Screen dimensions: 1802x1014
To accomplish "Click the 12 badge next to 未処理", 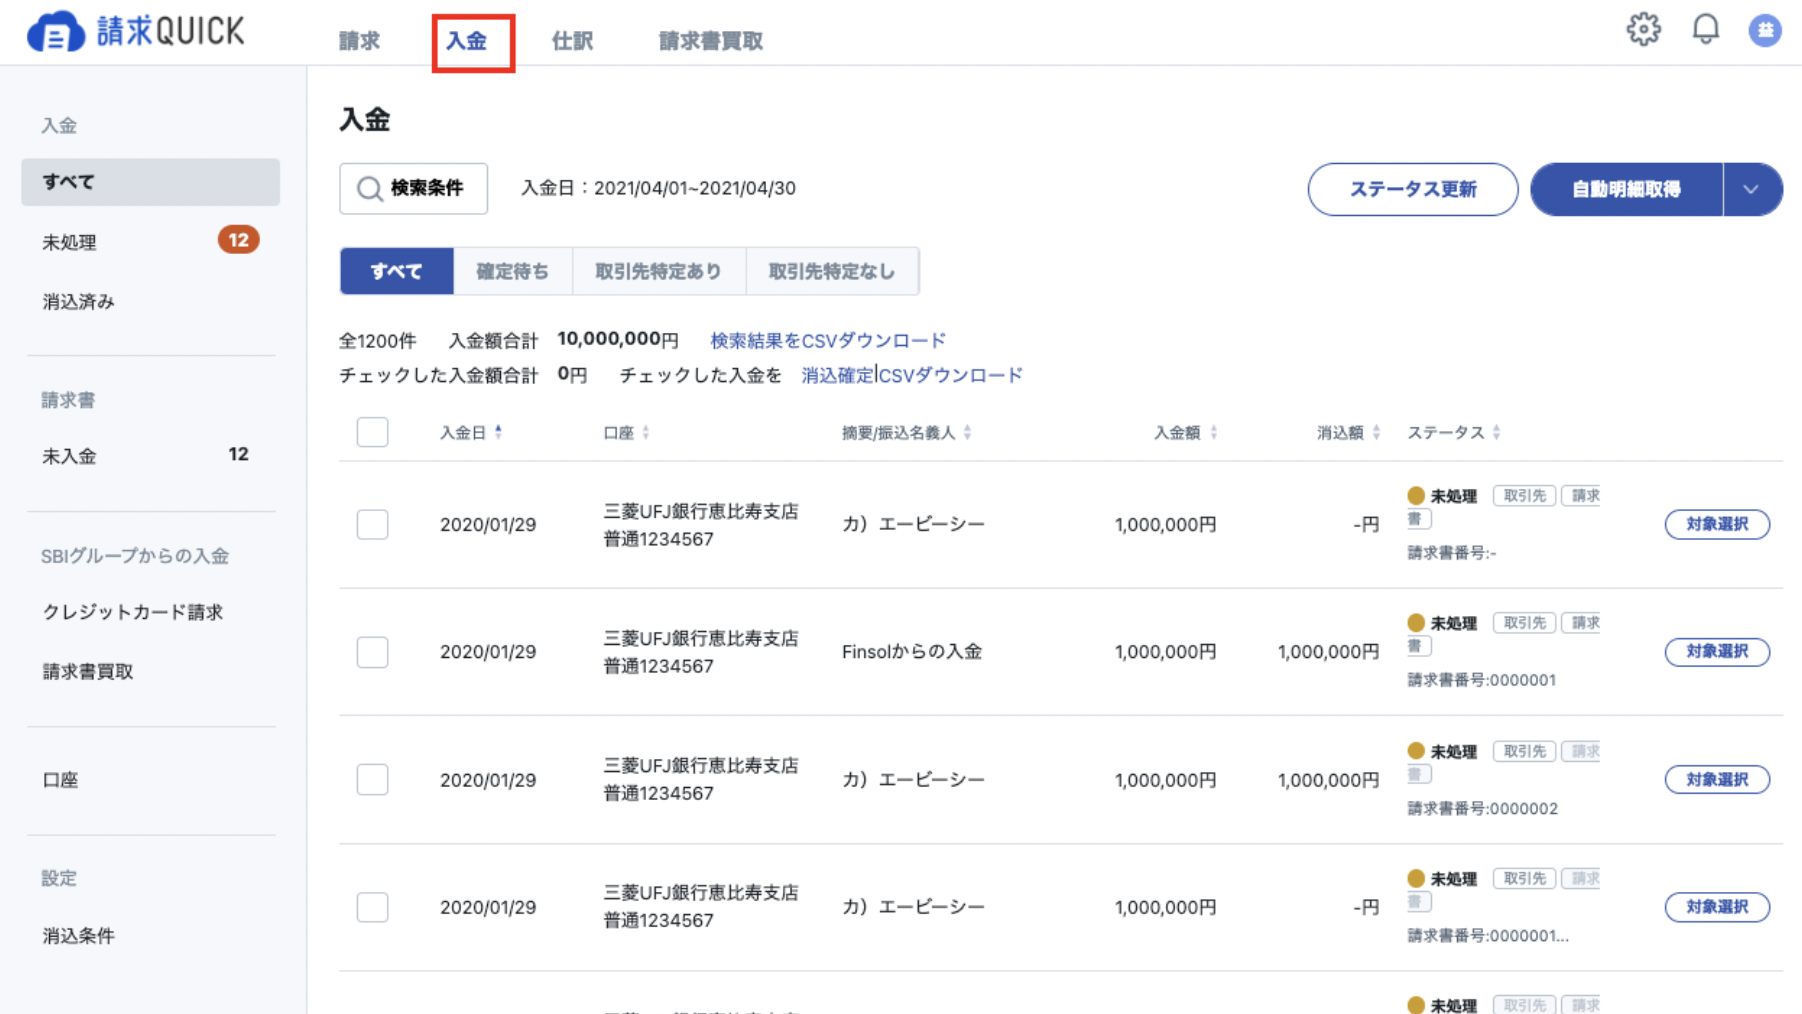I will (238, 240).
